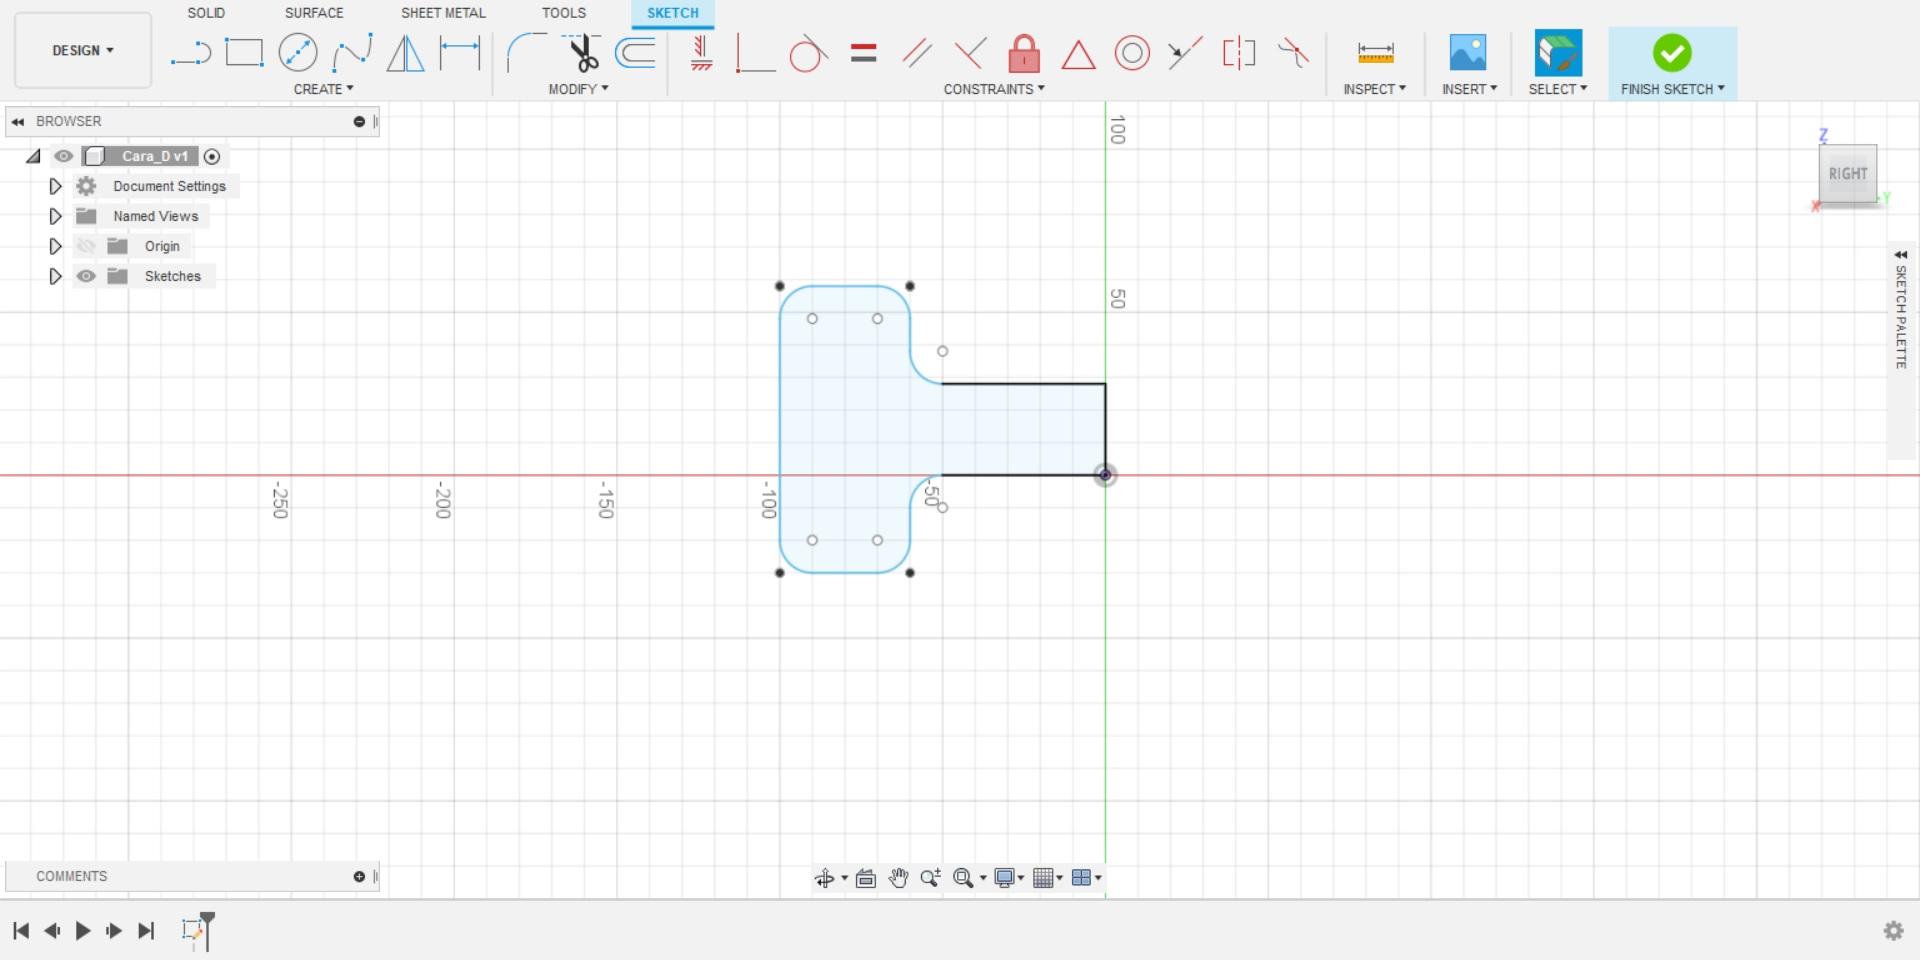
Task: Step back one timeline feature
Action: tap(52, 931)
